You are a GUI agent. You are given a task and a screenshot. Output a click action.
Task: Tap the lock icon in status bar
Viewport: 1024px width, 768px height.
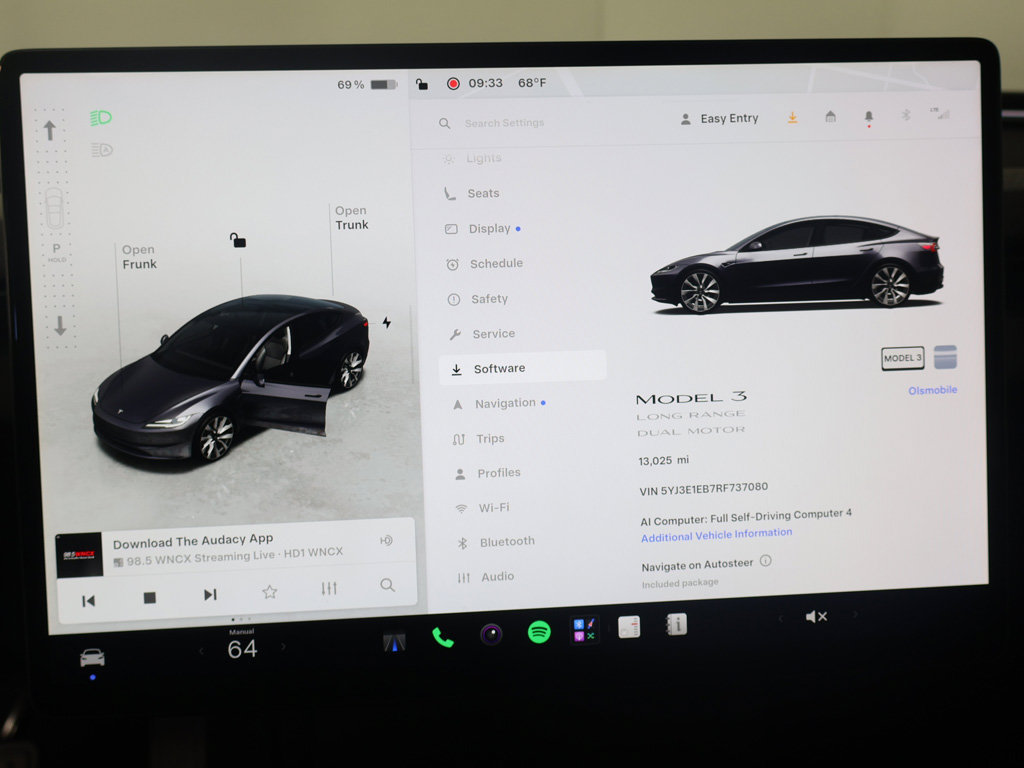point(422,84)
